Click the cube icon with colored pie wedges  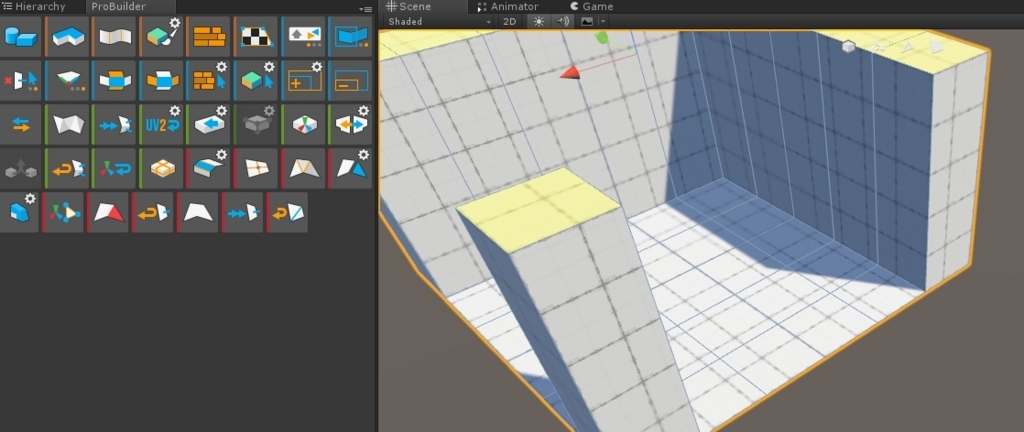[304, 125]
